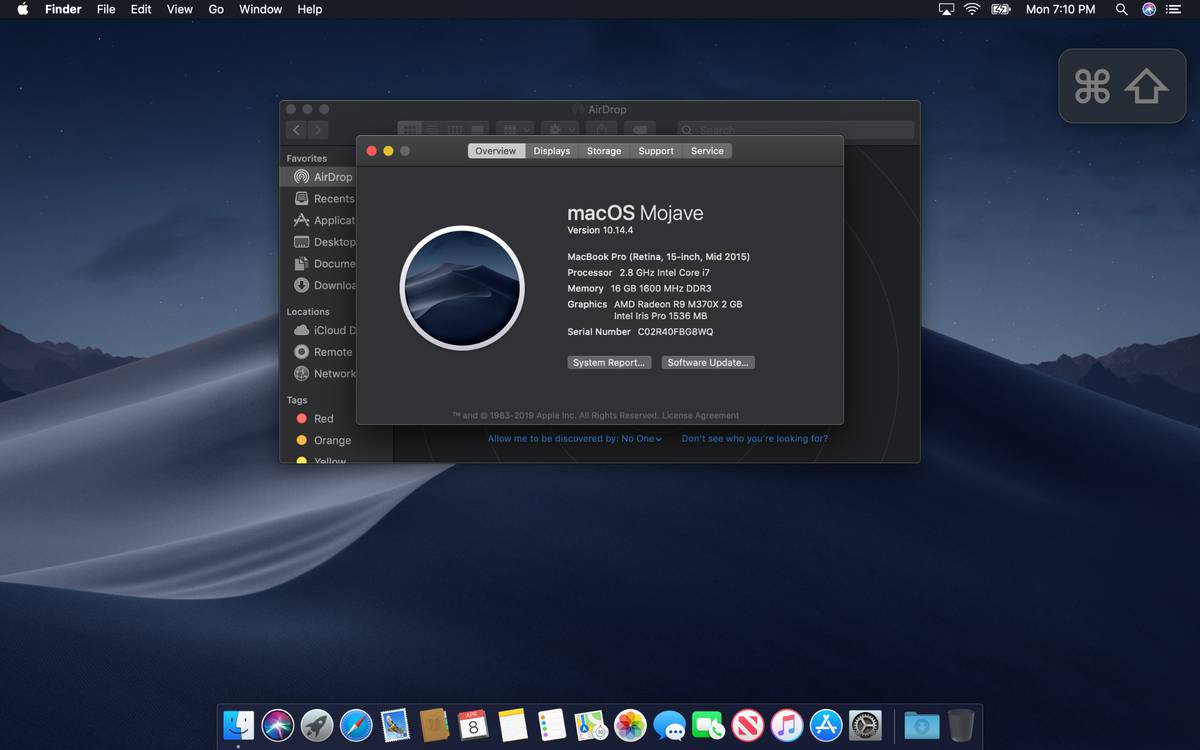Open Notification Center list icon

click(1174, 9)
